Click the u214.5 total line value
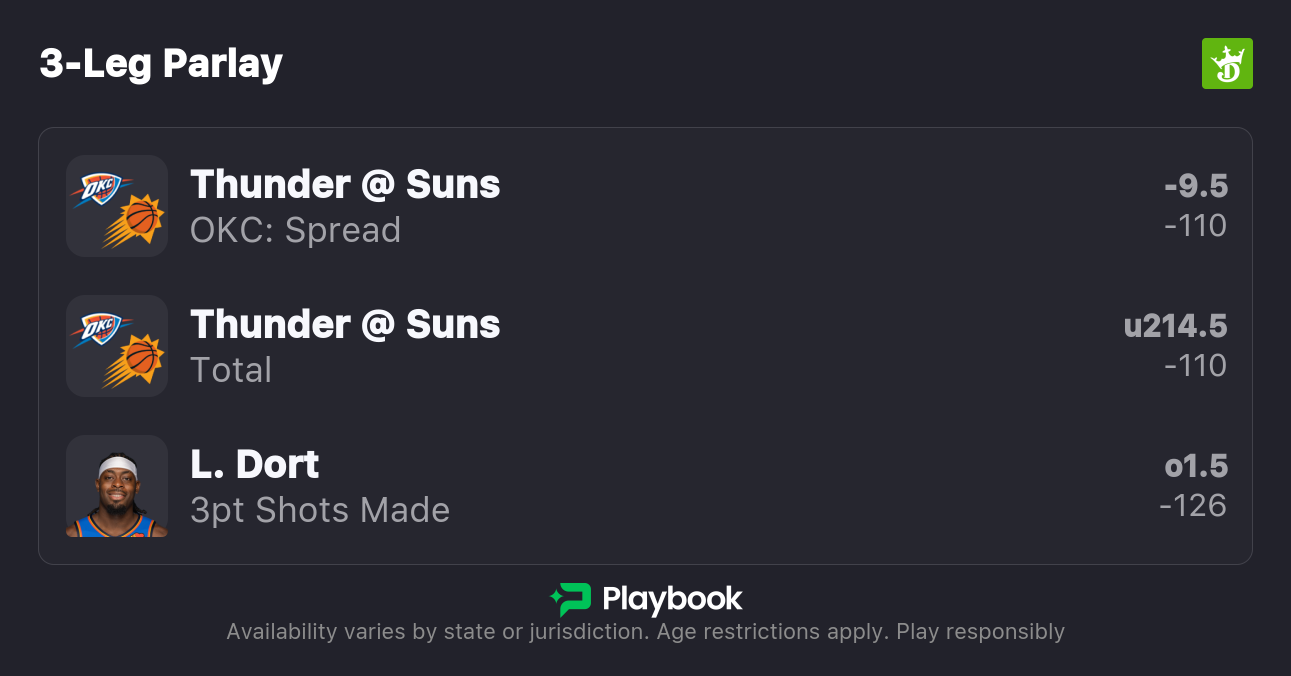Viewport: 1291px width, 676px height. 1175,326
